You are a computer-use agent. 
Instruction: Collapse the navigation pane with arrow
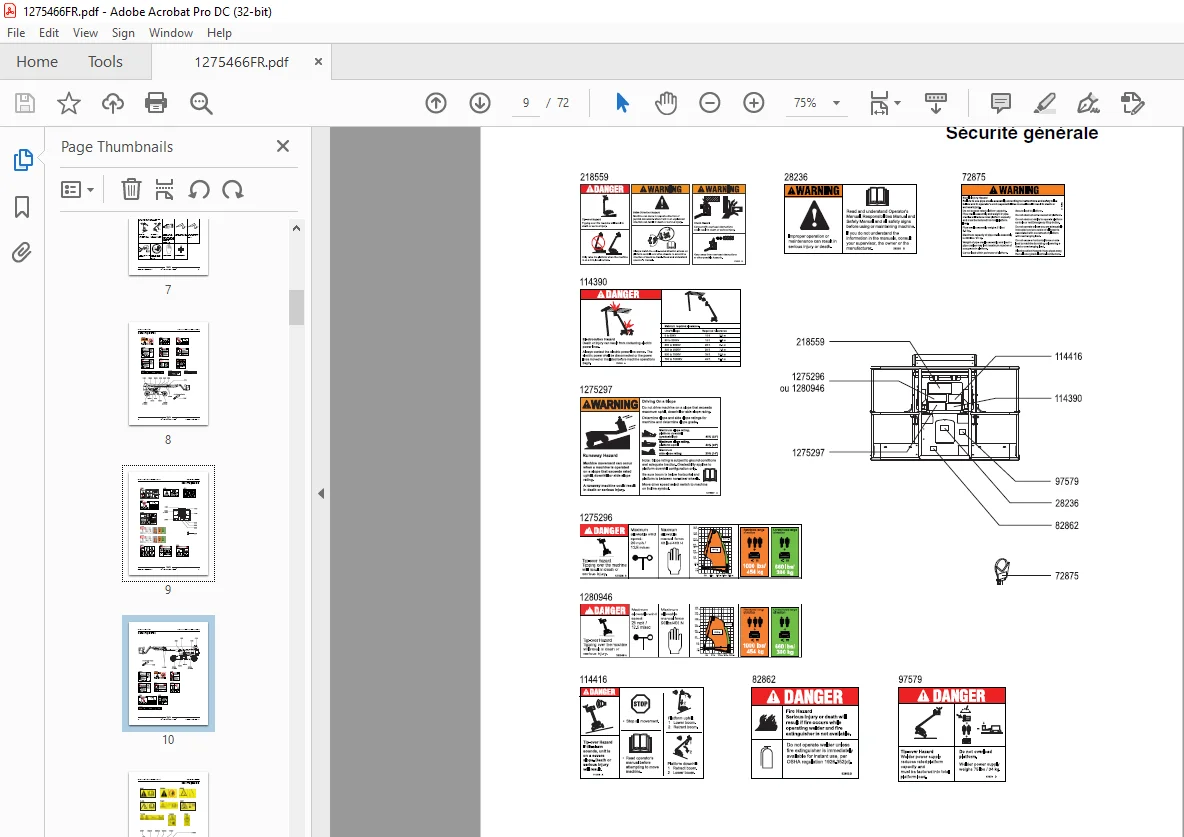321,493
